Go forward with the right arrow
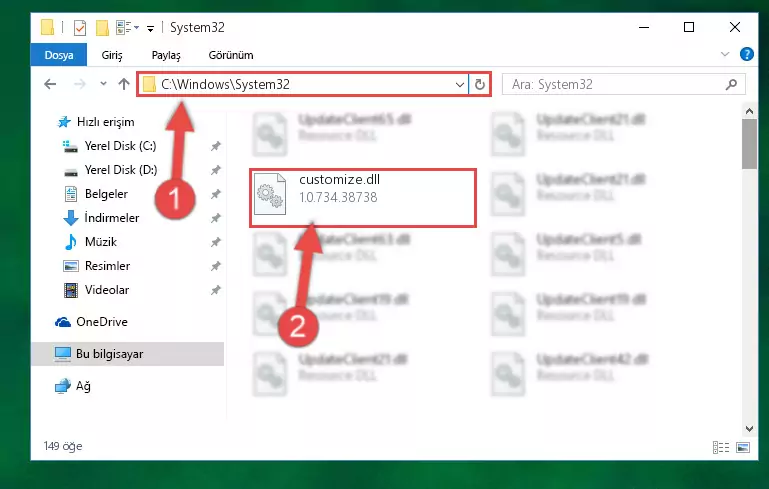The width and height of the screenshot is (769, 489). pos(79,84)
